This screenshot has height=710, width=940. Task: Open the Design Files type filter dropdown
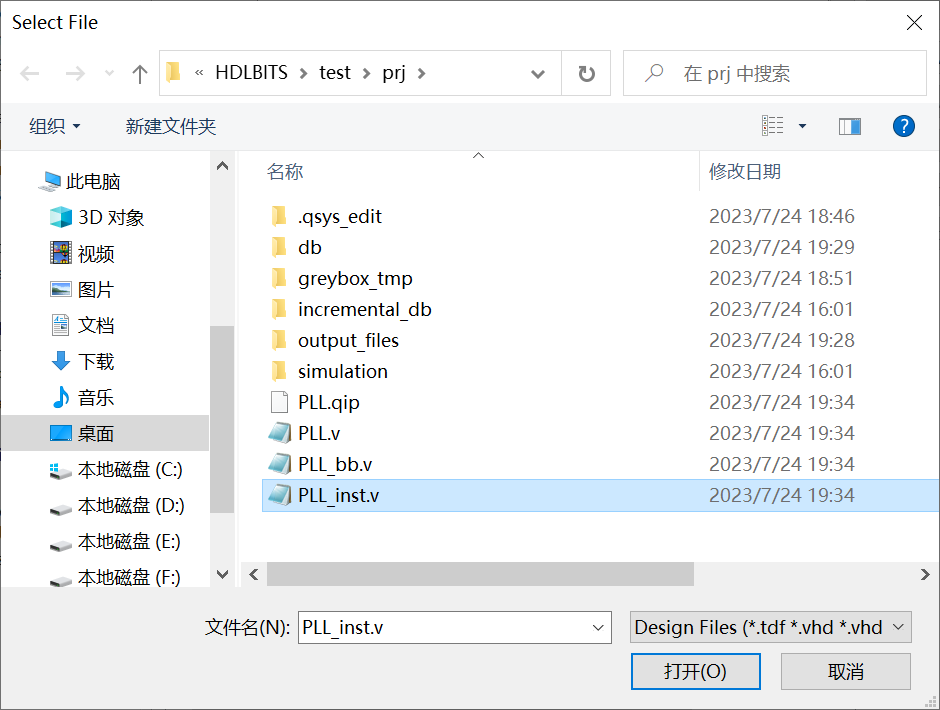[771, 627]
